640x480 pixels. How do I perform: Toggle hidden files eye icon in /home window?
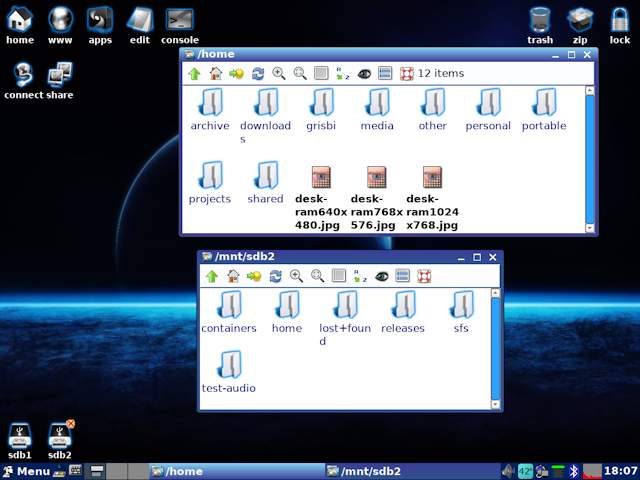coord(364,73)
